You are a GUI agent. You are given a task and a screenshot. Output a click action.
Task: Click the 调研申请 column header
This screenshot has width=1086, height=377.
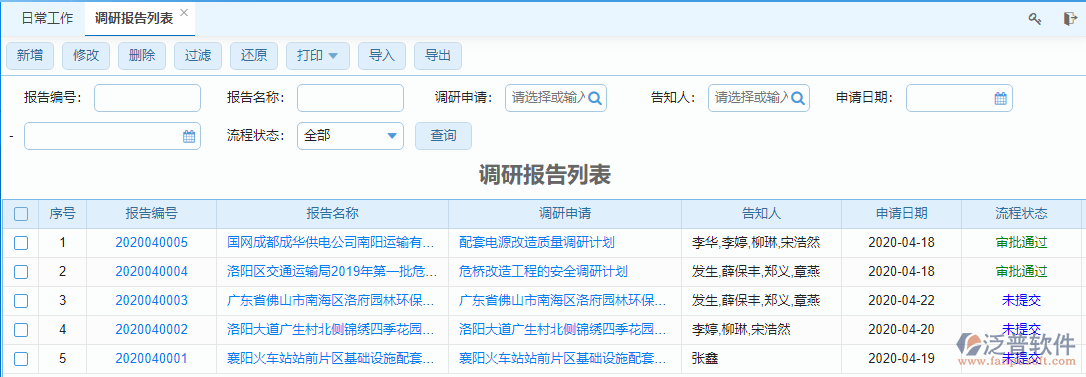pyautogui.click(x=565, y=213)
